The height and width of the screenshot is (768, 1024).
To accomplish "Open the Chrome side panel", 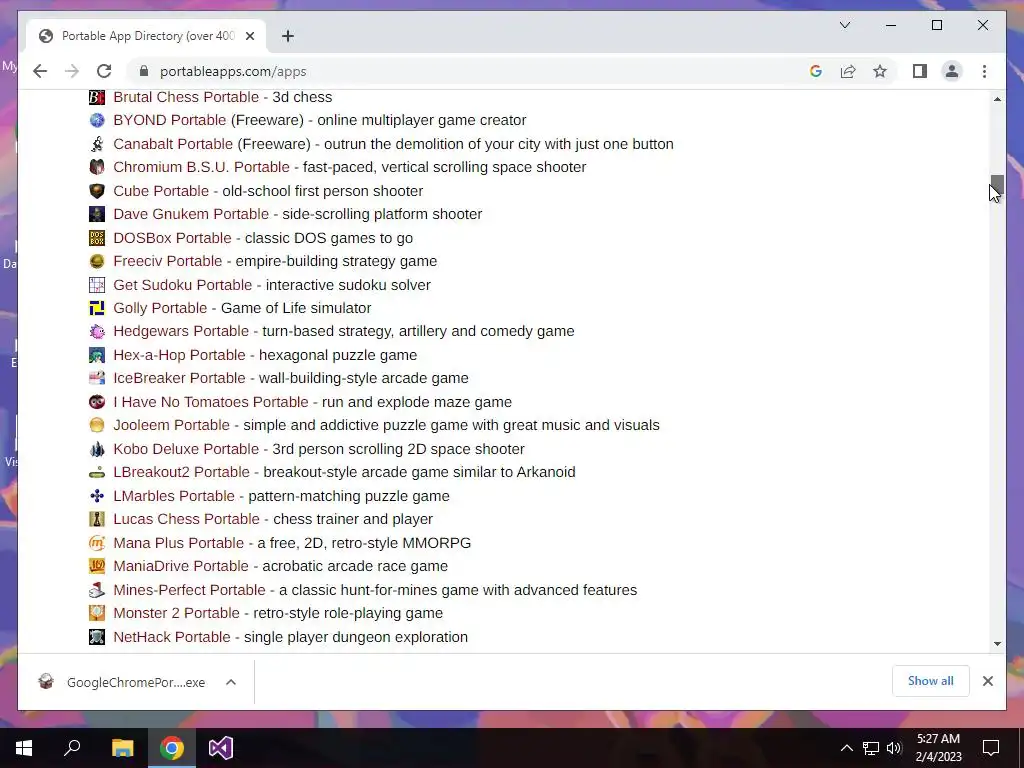I will coord(920,71).
